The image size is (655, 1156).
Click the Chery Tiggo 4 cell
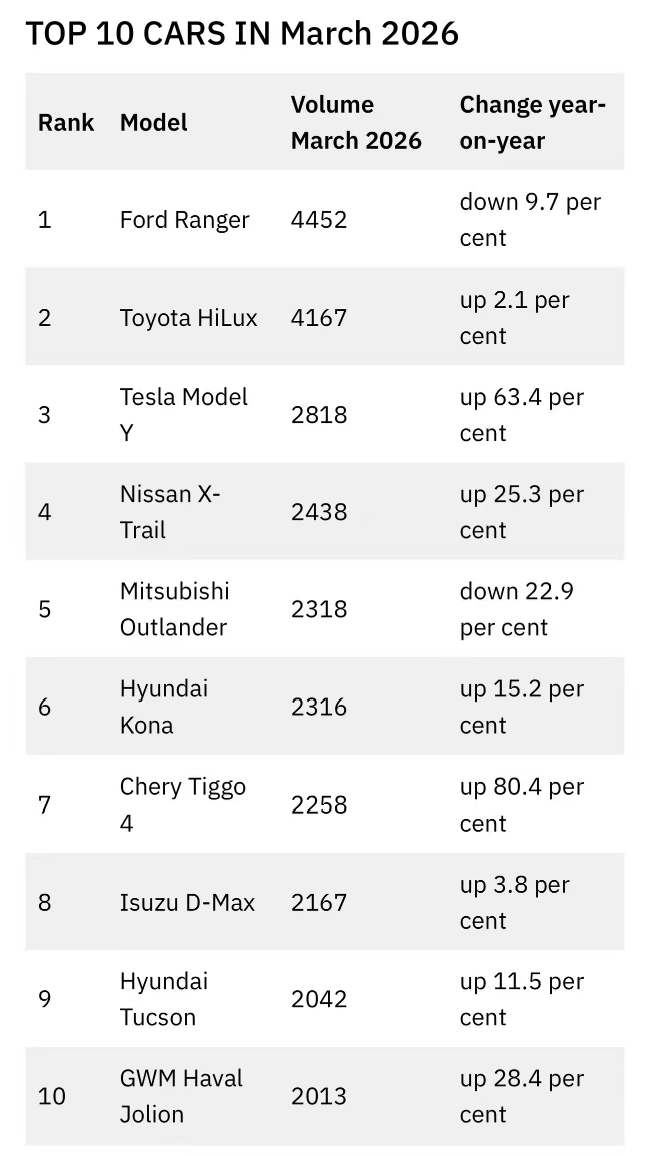tap(182, 804)
